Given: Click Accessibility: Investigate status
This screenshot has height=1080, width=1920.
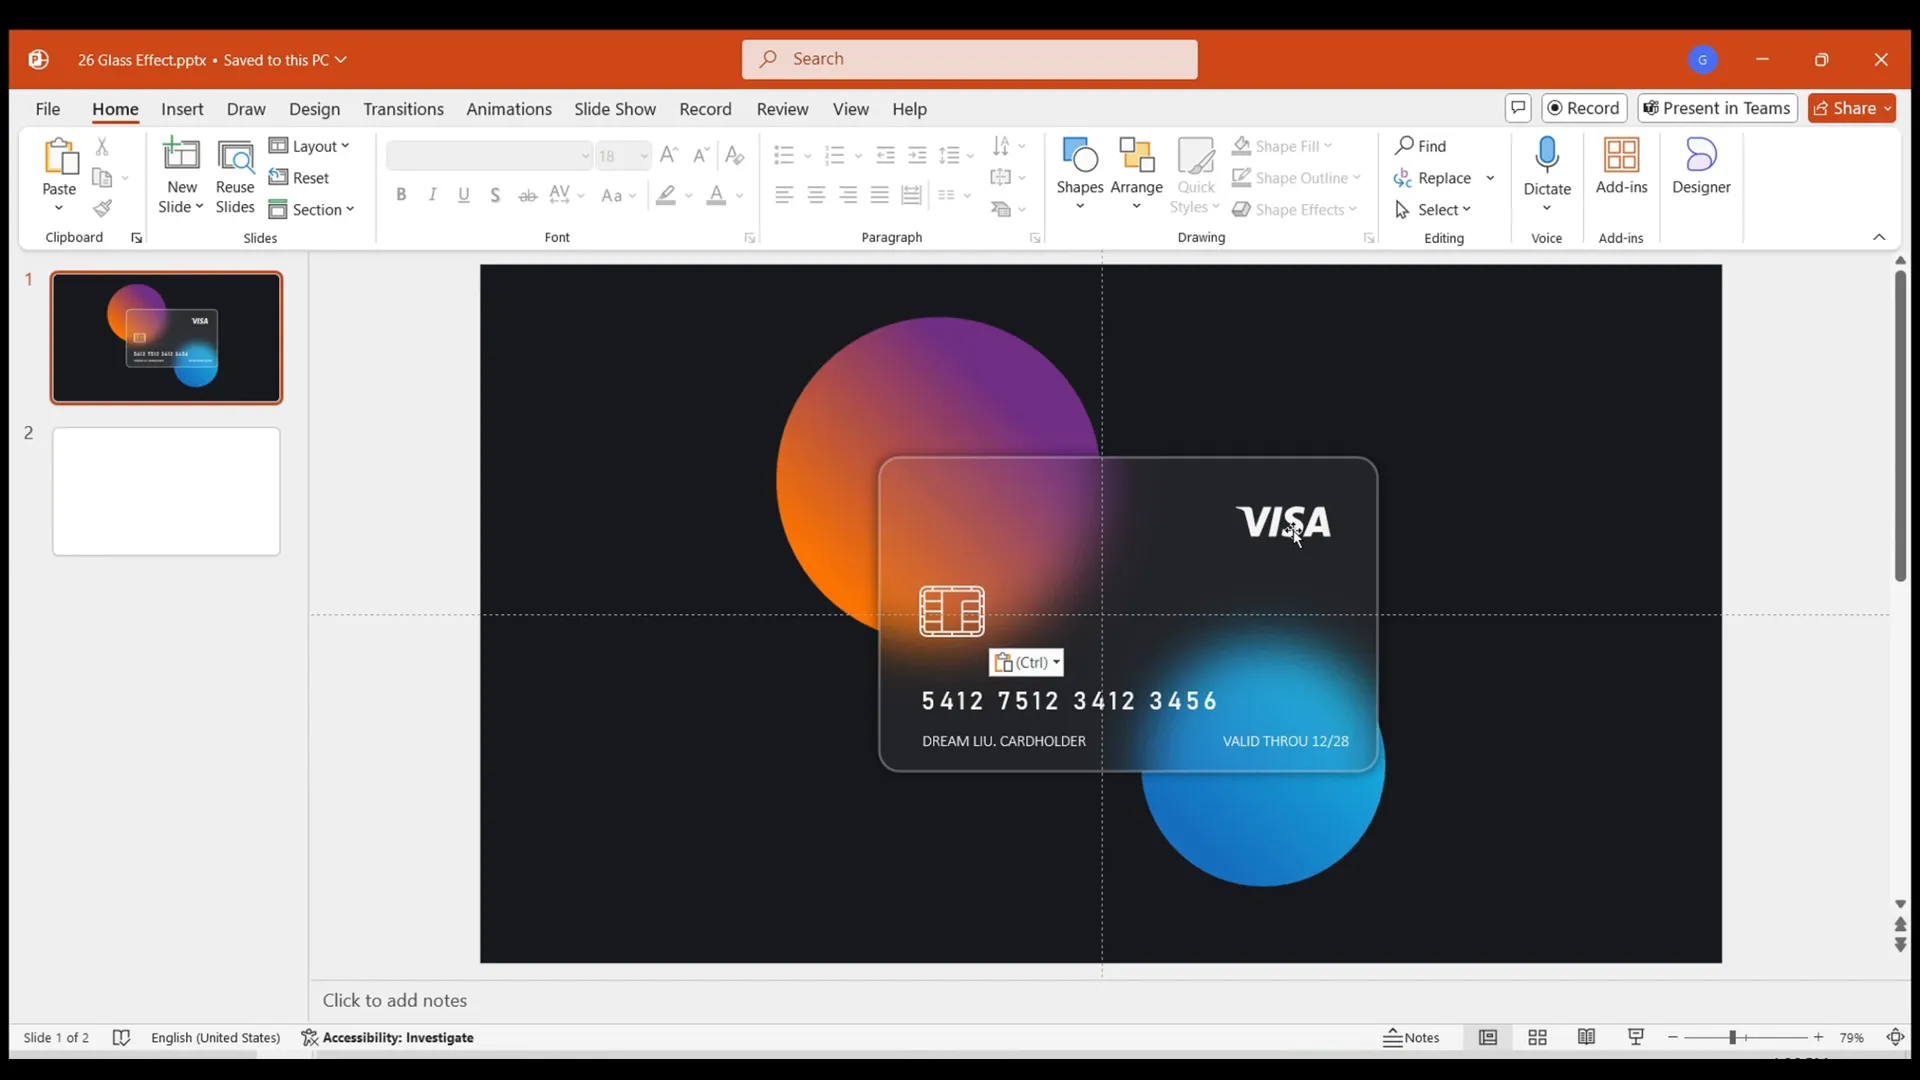Looking at the screenshot, I should 388,1038.
